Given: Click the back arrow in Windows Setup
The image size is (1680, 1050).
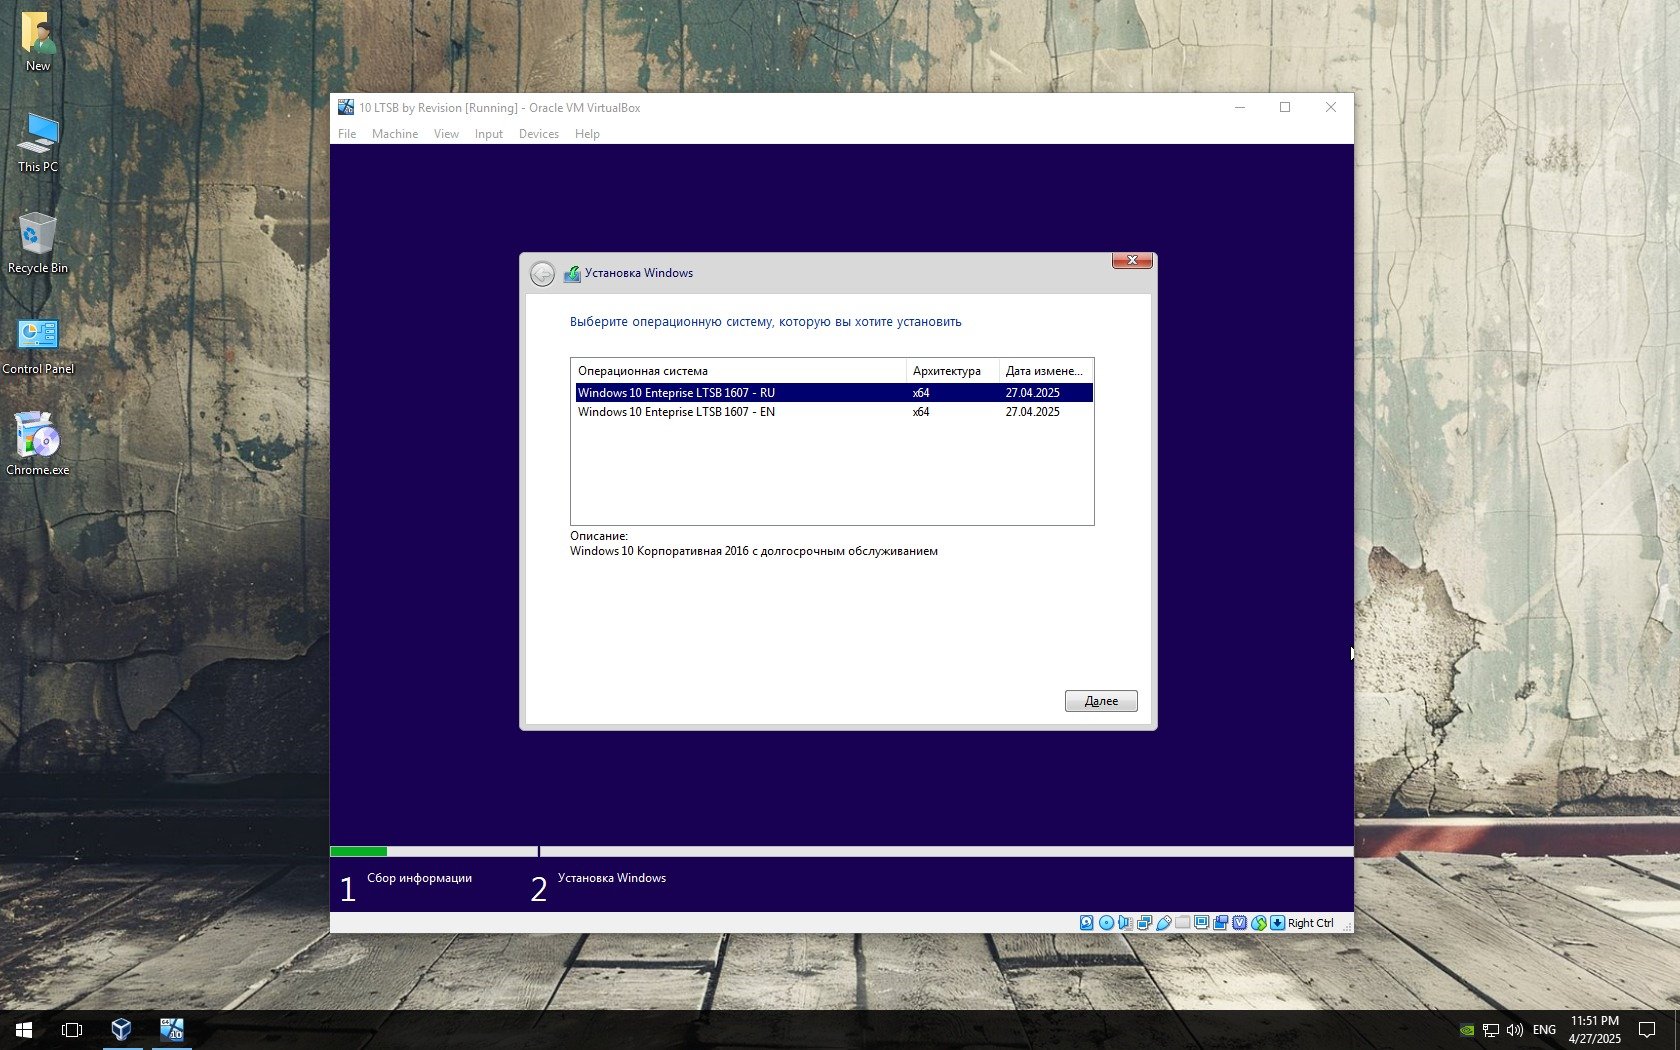Looking at the screenshot, I should point(542,274).
